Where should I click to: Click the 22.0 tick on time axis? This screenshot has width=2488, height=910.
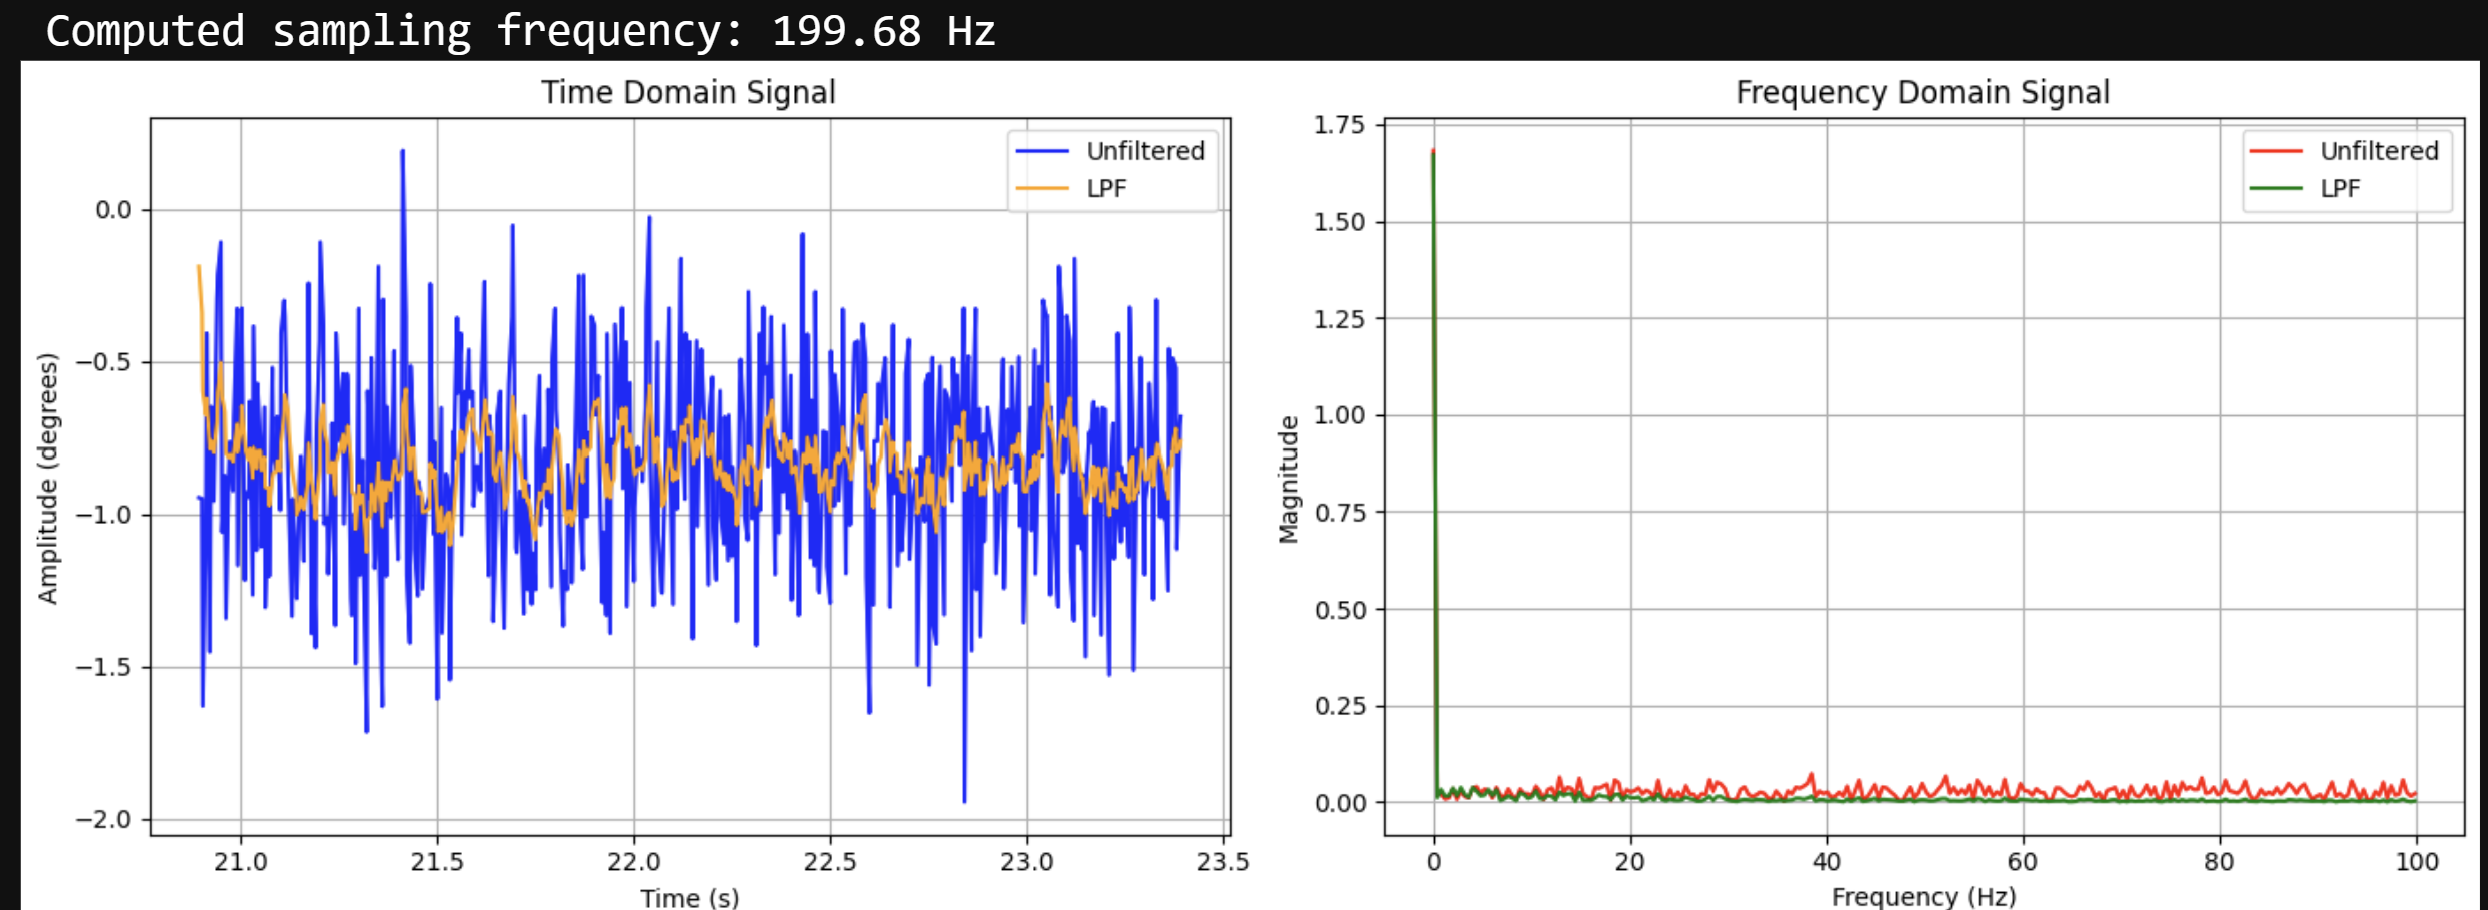click(633, 862)
